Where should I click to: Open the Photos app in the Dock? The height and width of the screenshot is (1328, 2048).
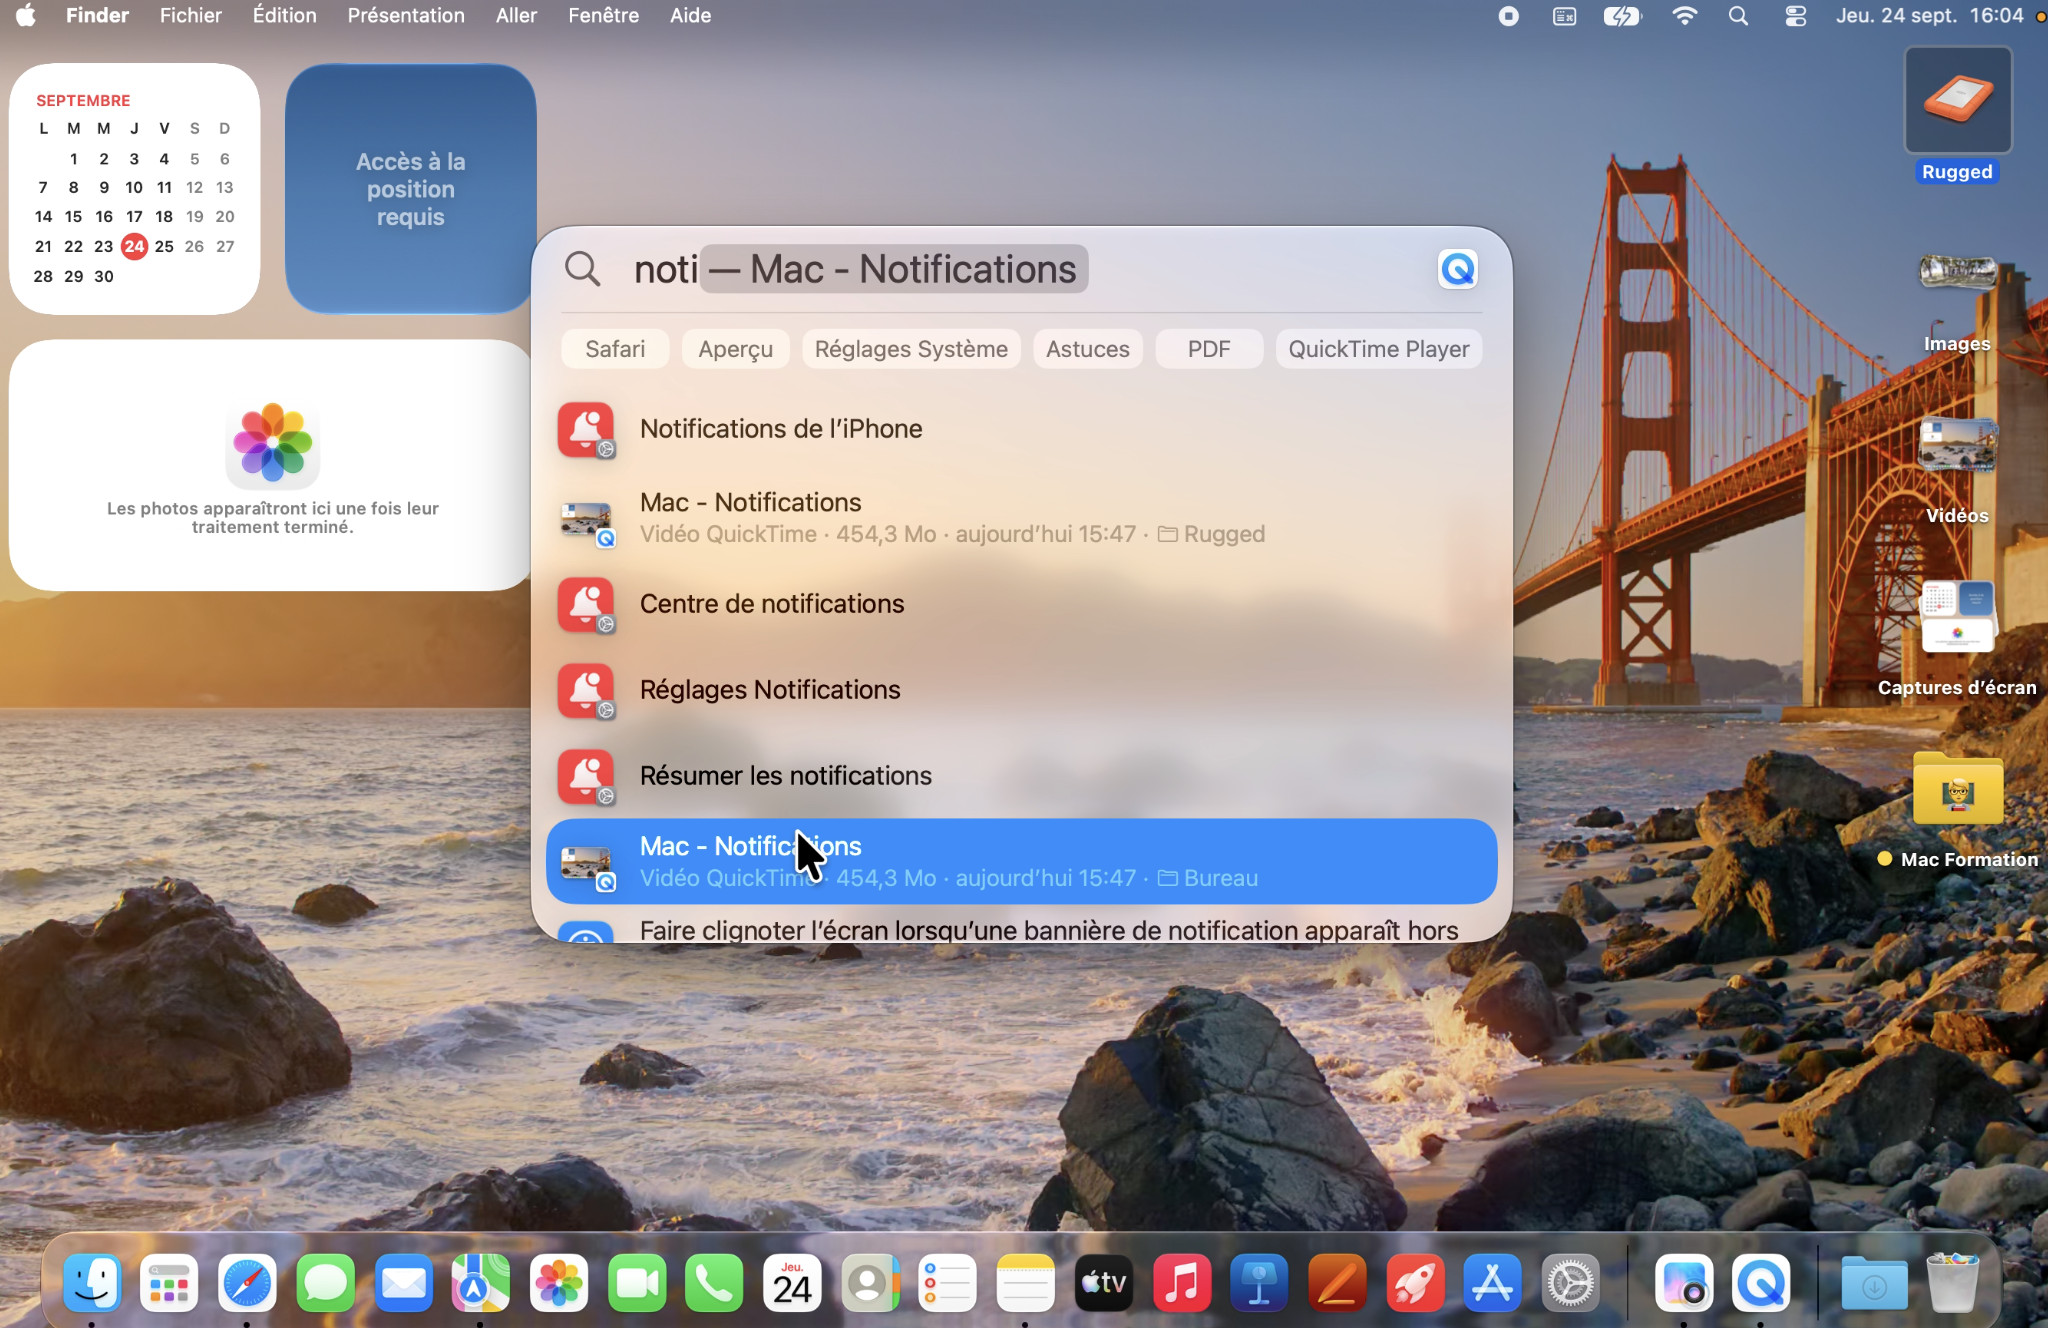pos(559,1282)
